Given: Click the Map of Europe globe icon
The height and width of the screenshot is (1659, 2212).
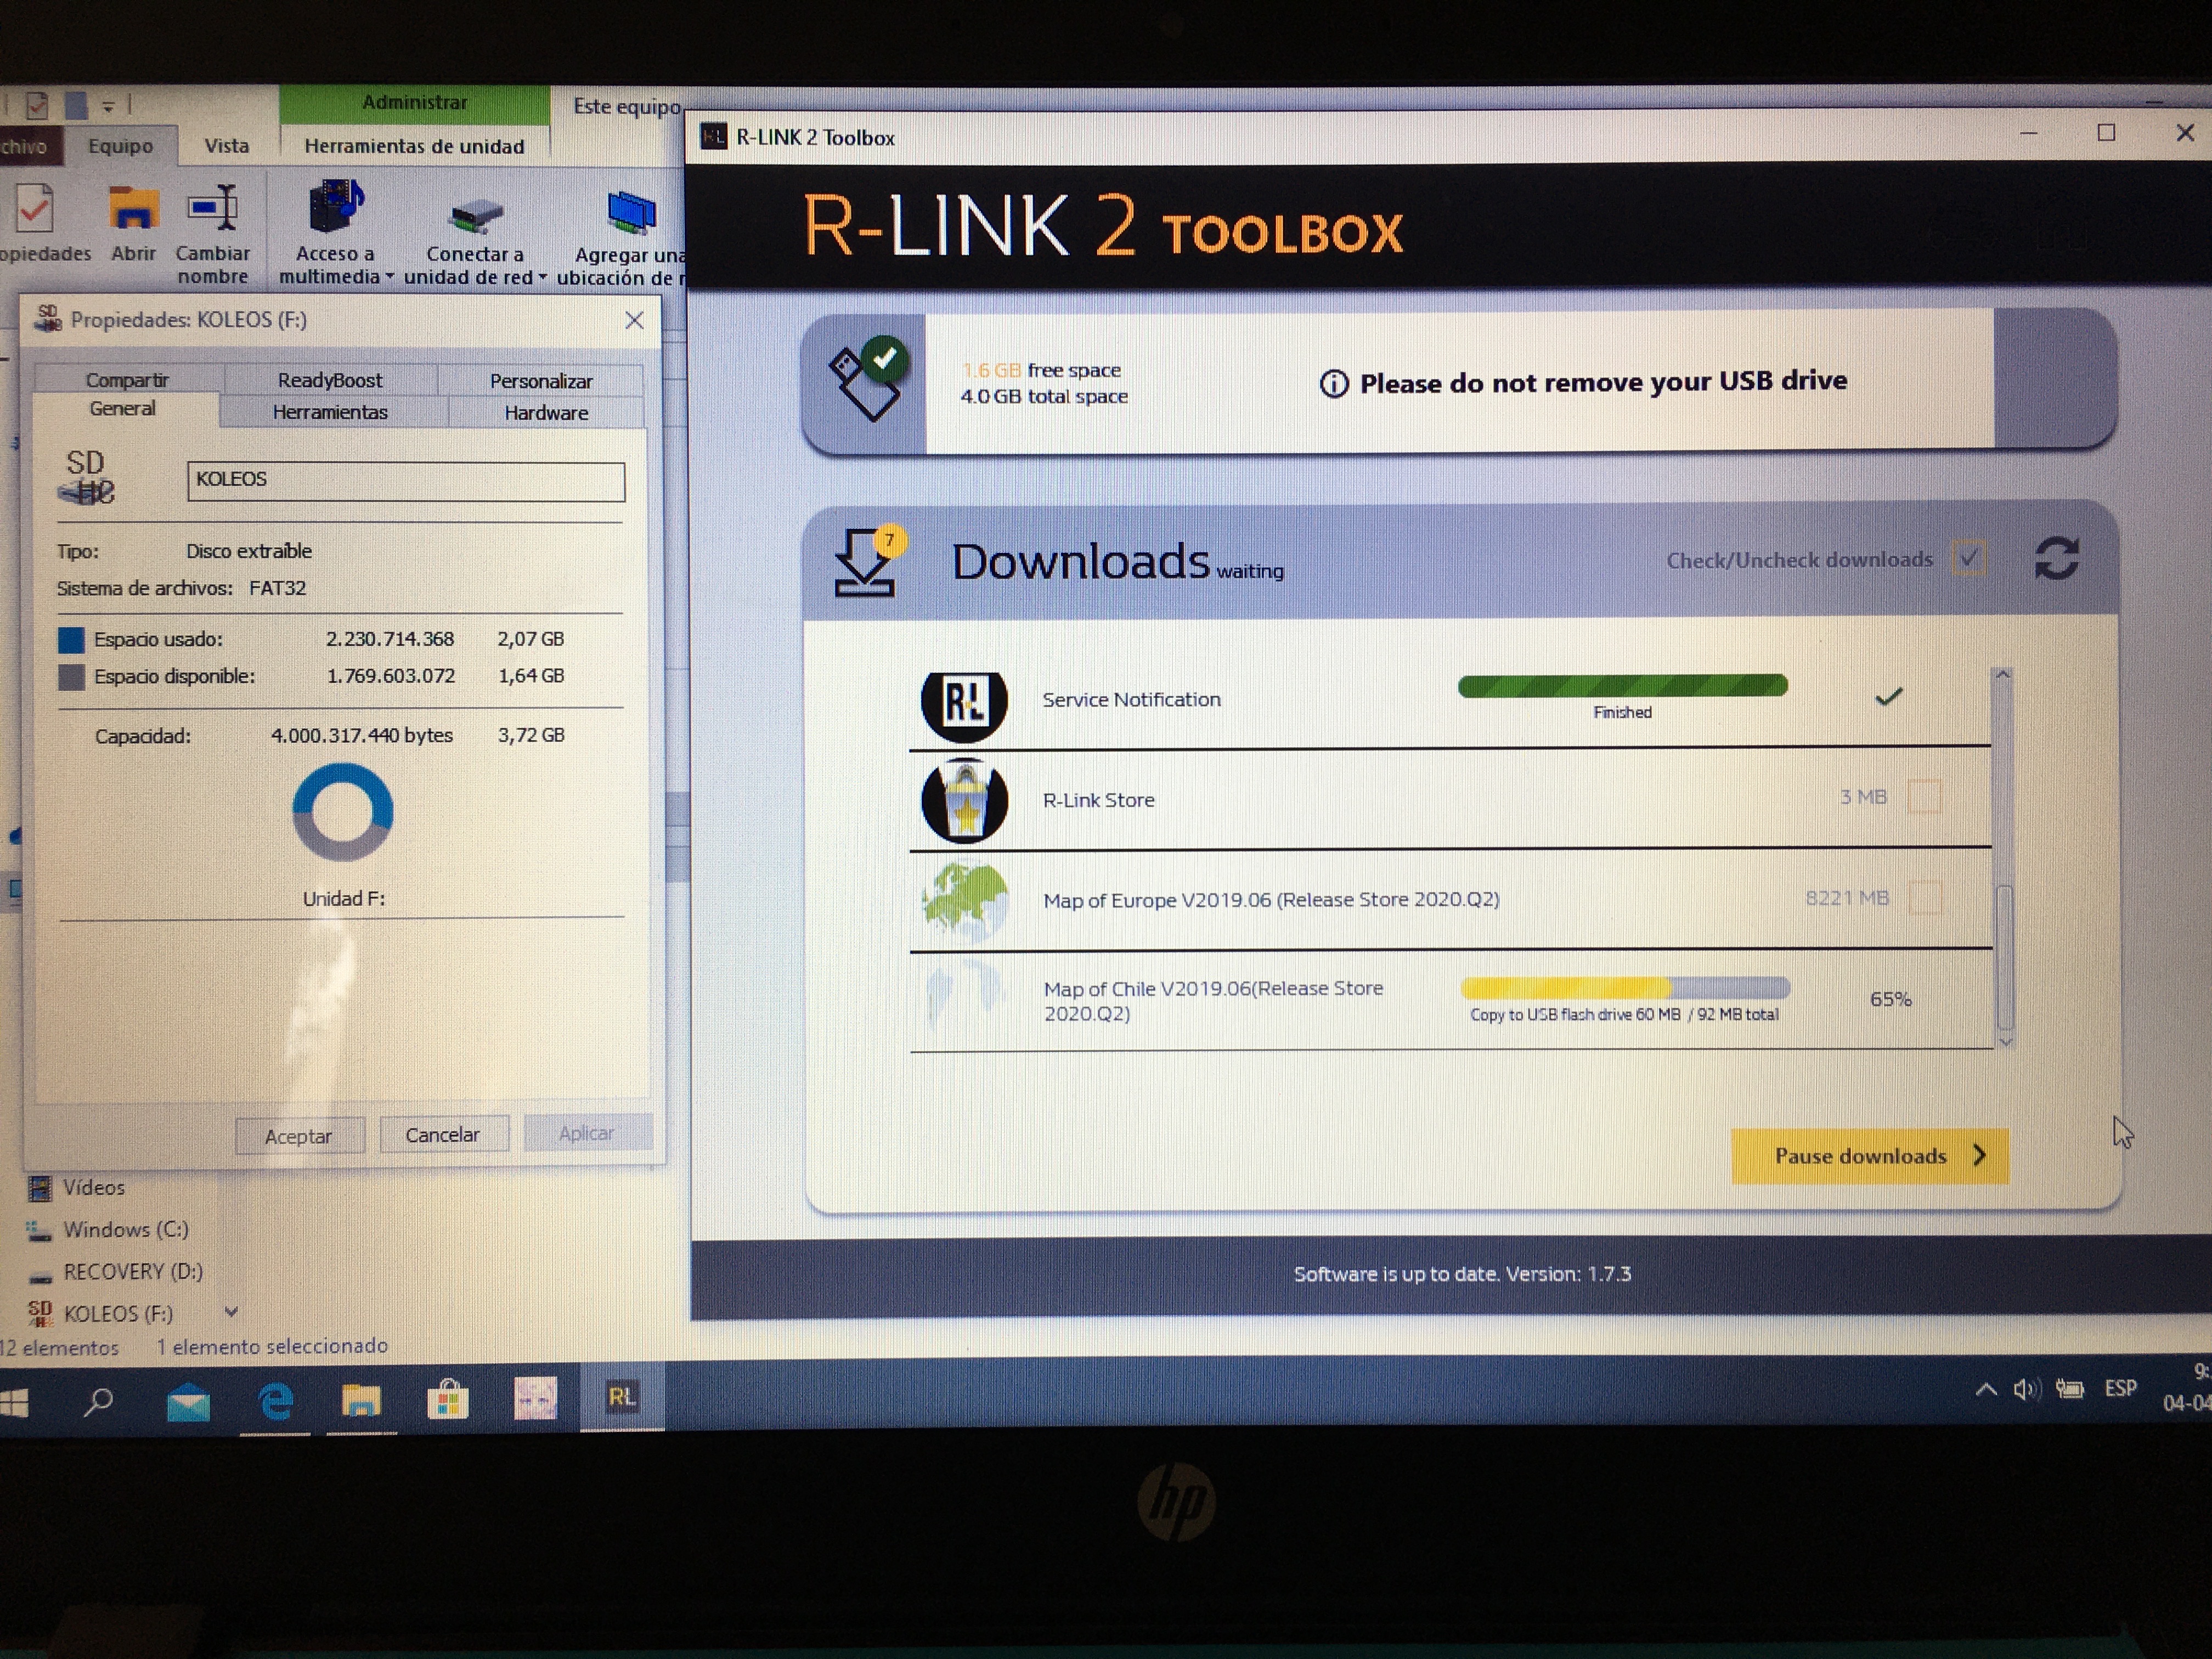Looking at the screenshot, I should pyautogui.click(x=964, y=900).
